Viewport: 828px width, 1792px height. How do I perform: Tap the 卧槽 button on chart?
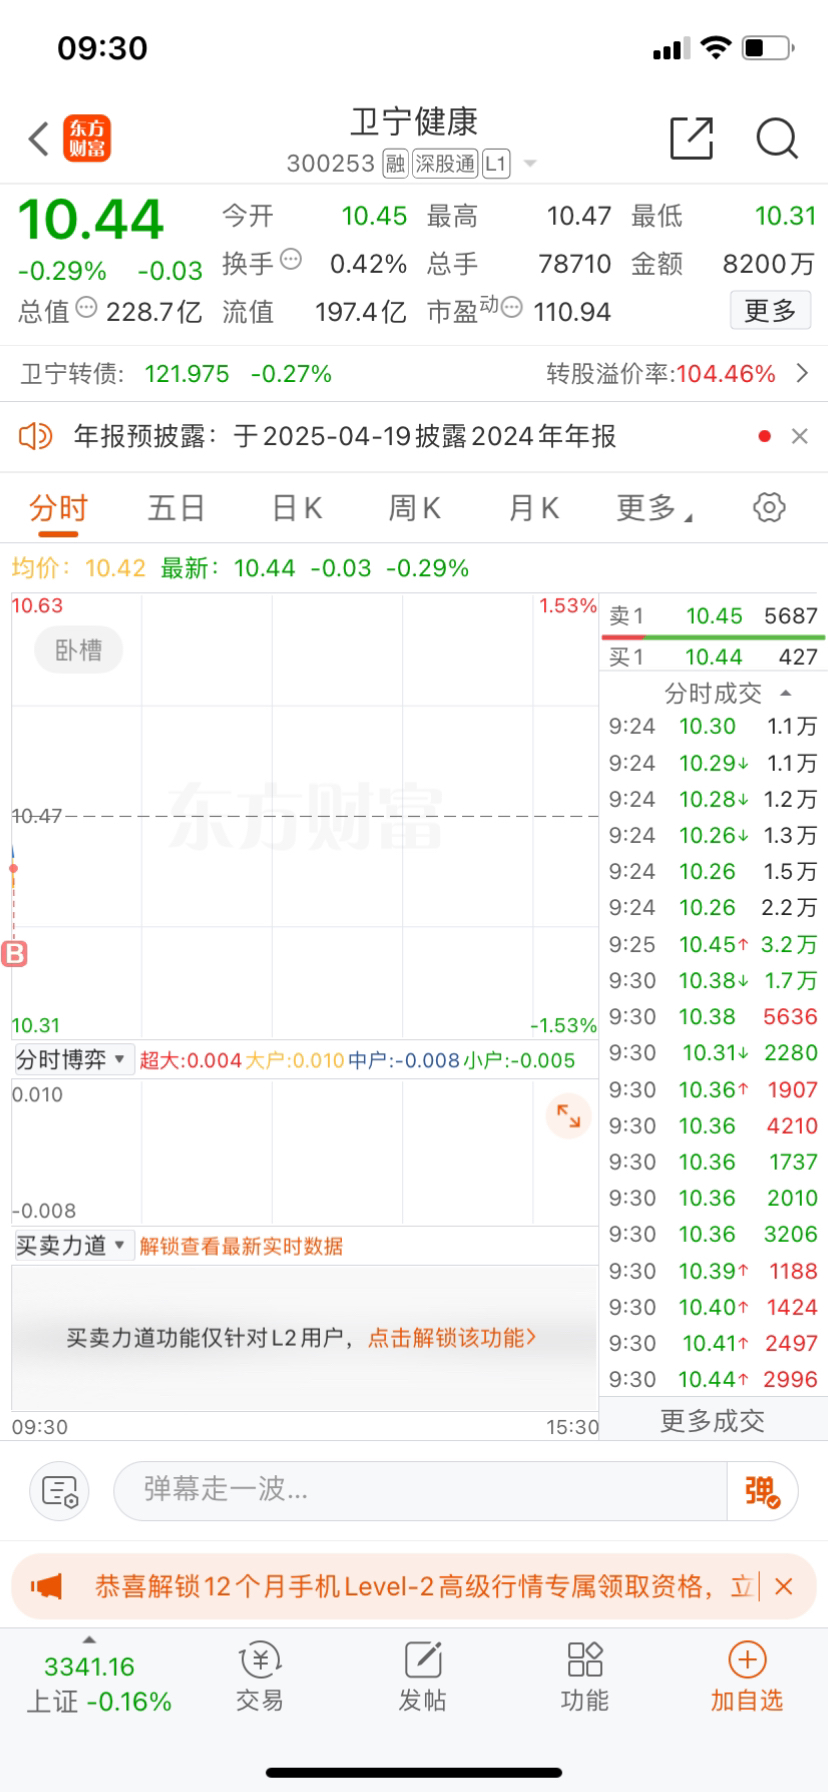coord(78,650)
